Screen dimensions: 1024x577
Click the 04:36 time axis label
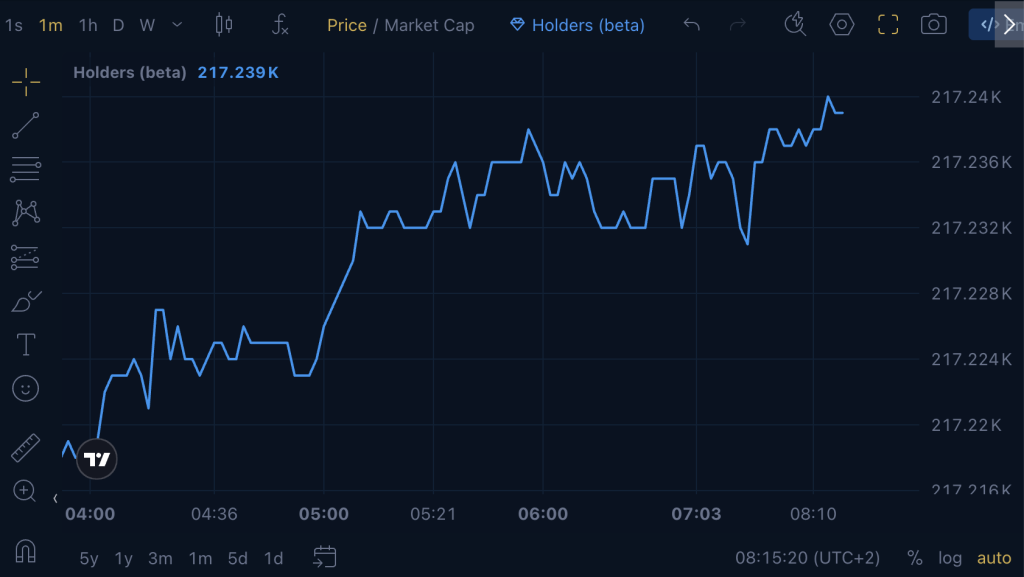214,514
